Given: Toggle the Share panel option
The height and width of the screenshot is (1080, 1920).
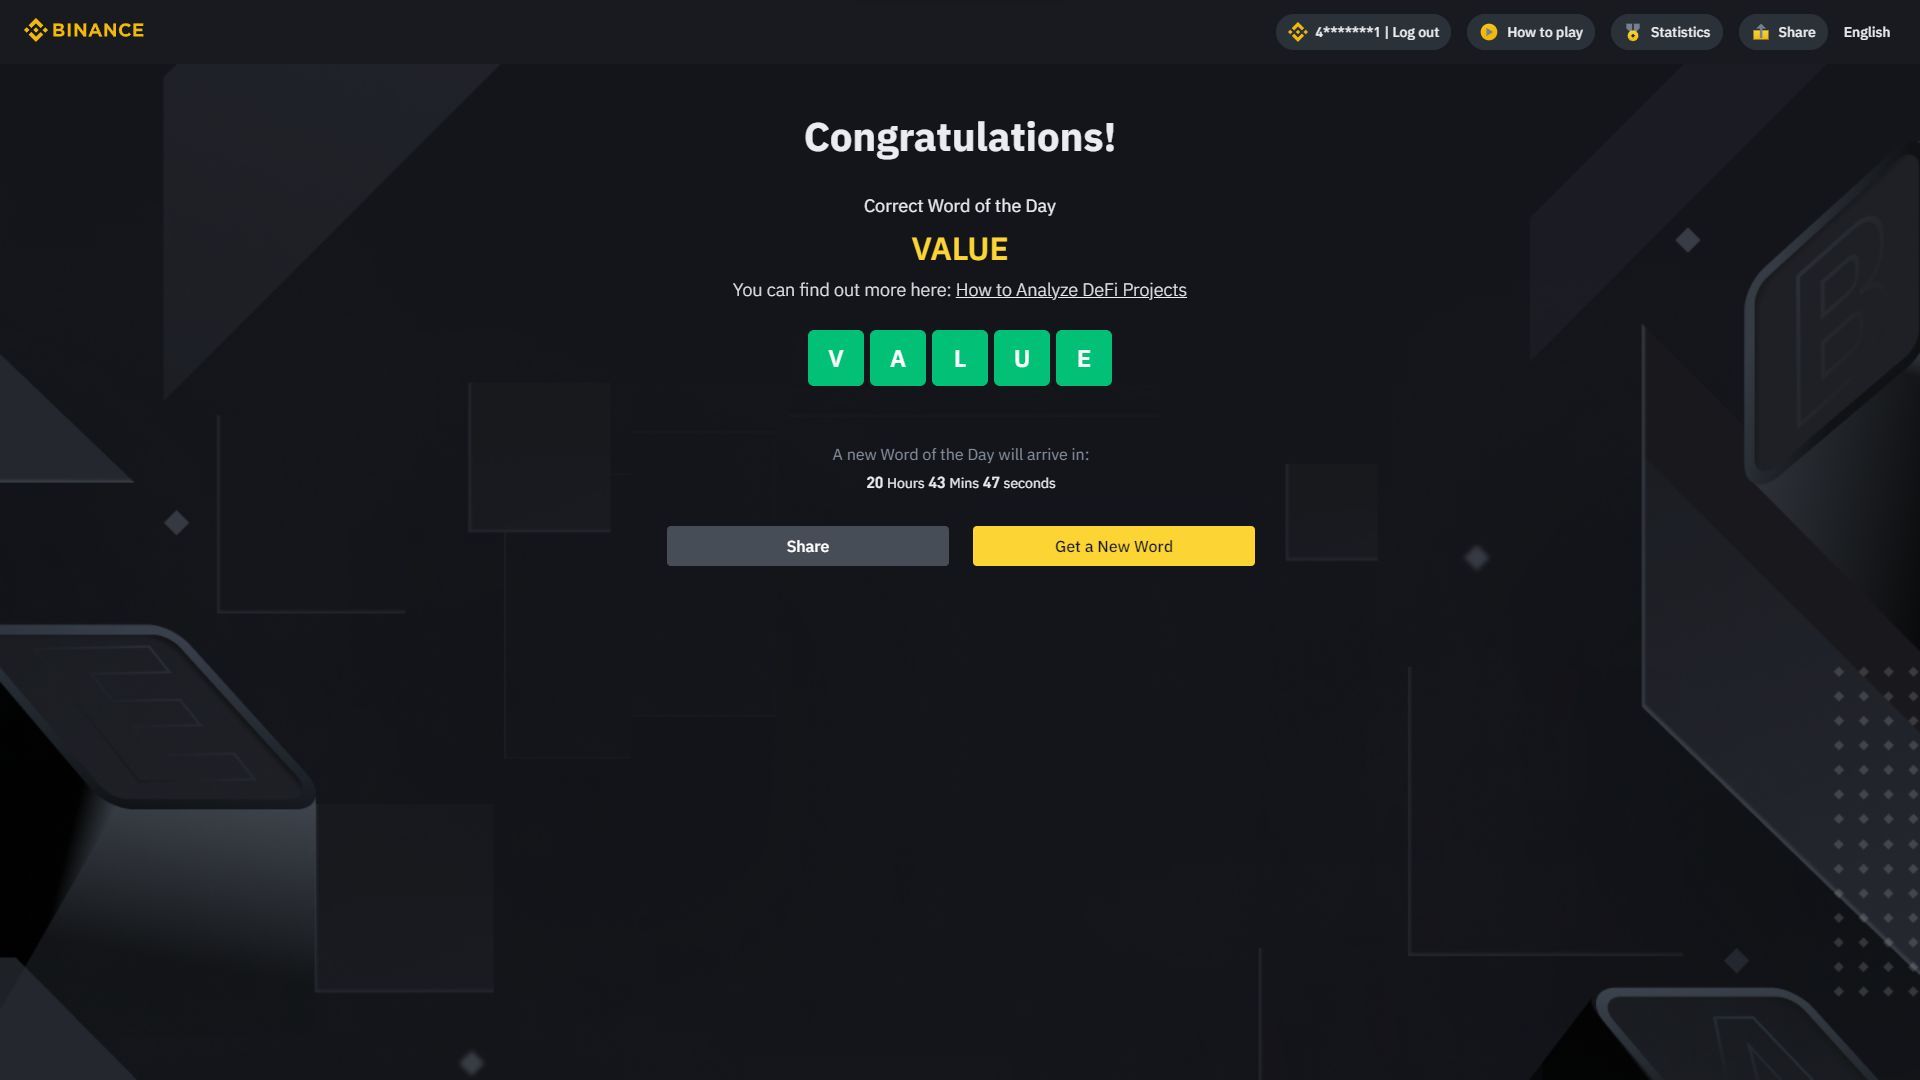Looking at the screenshot, I should (1784, 32).
